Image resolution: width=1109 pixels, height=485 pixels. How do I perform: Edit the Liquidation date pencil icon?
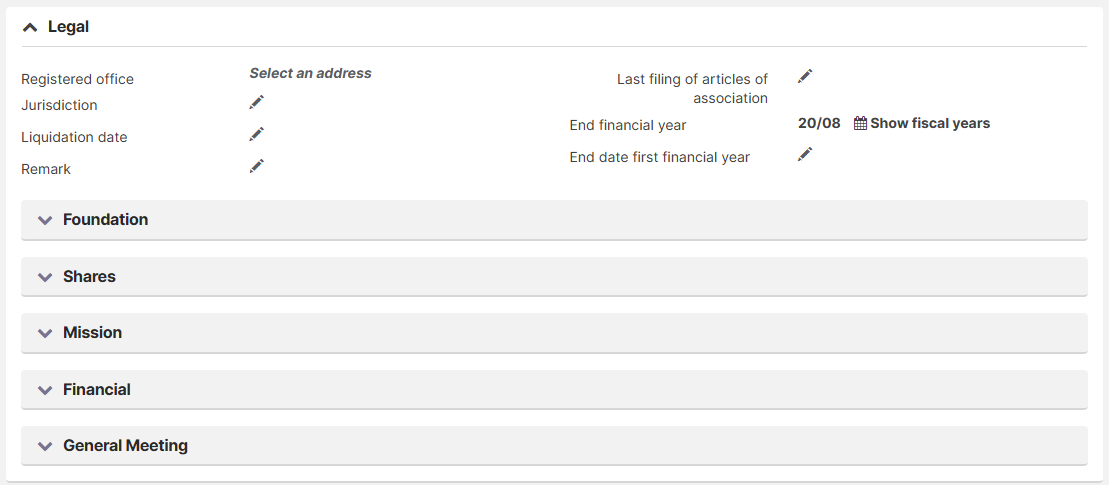pos(256,134)
